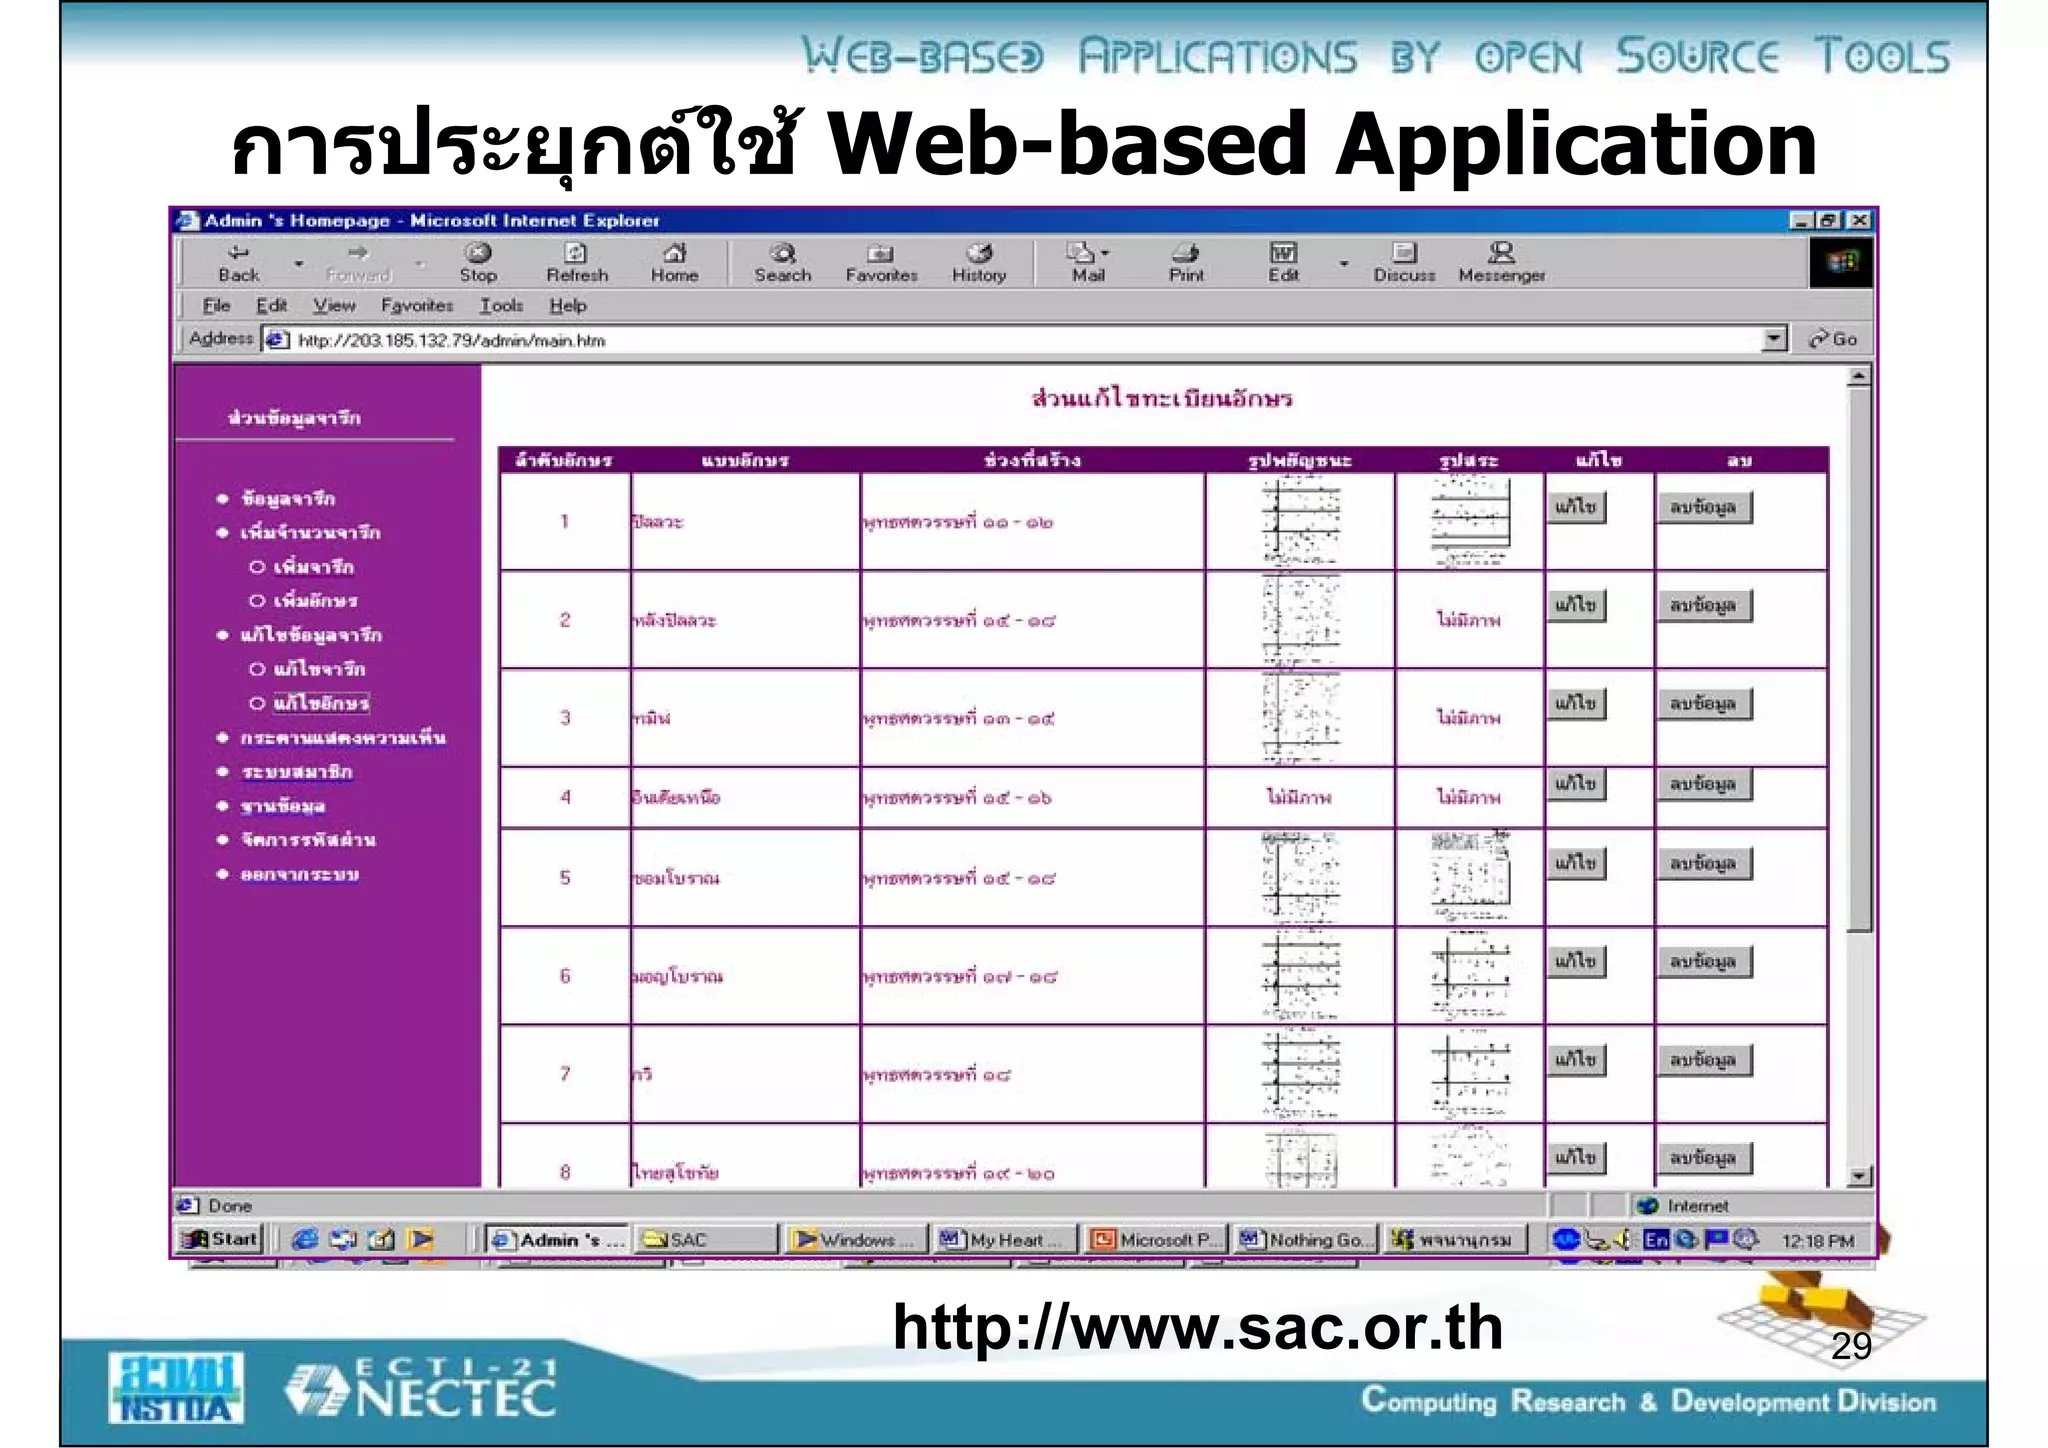2048x1448 pixels.
Task: Click the Go button beside address bar
Action: (1832, 339)
